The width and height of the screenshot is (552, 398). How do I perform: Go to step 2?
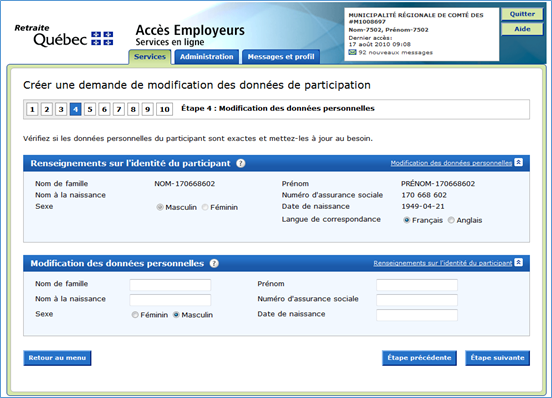[x=46, y=109]
